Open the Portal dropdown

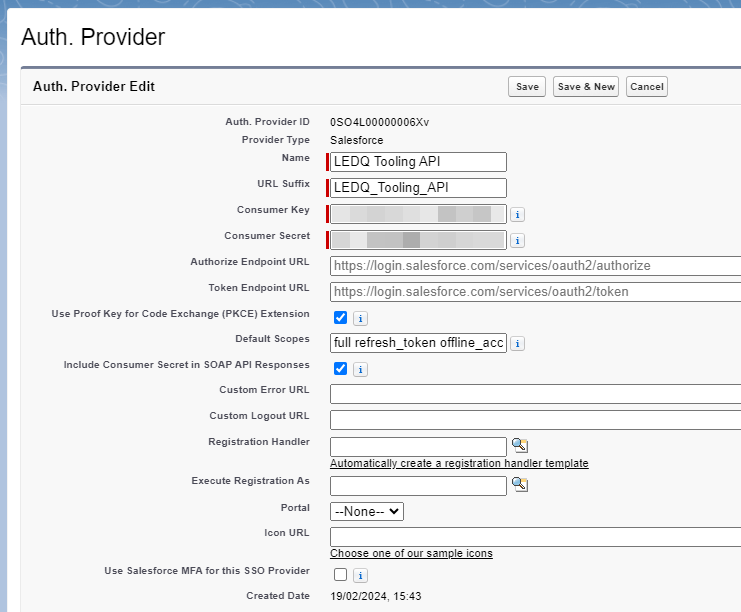[x=367, y=511]
